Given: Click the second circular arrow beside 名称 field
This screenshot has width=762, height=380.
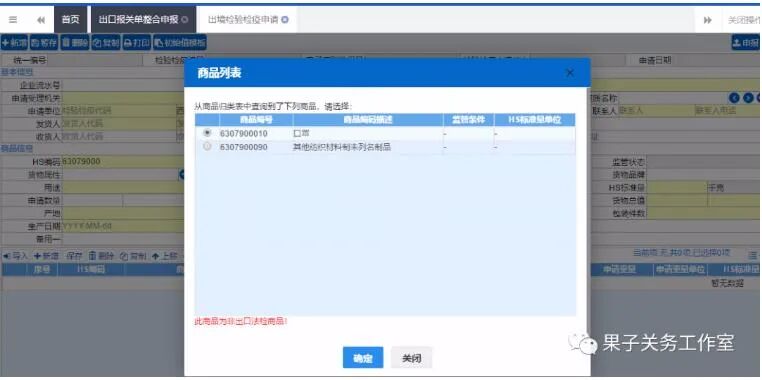Looking at the screenshot, I should tap(748, 98).
